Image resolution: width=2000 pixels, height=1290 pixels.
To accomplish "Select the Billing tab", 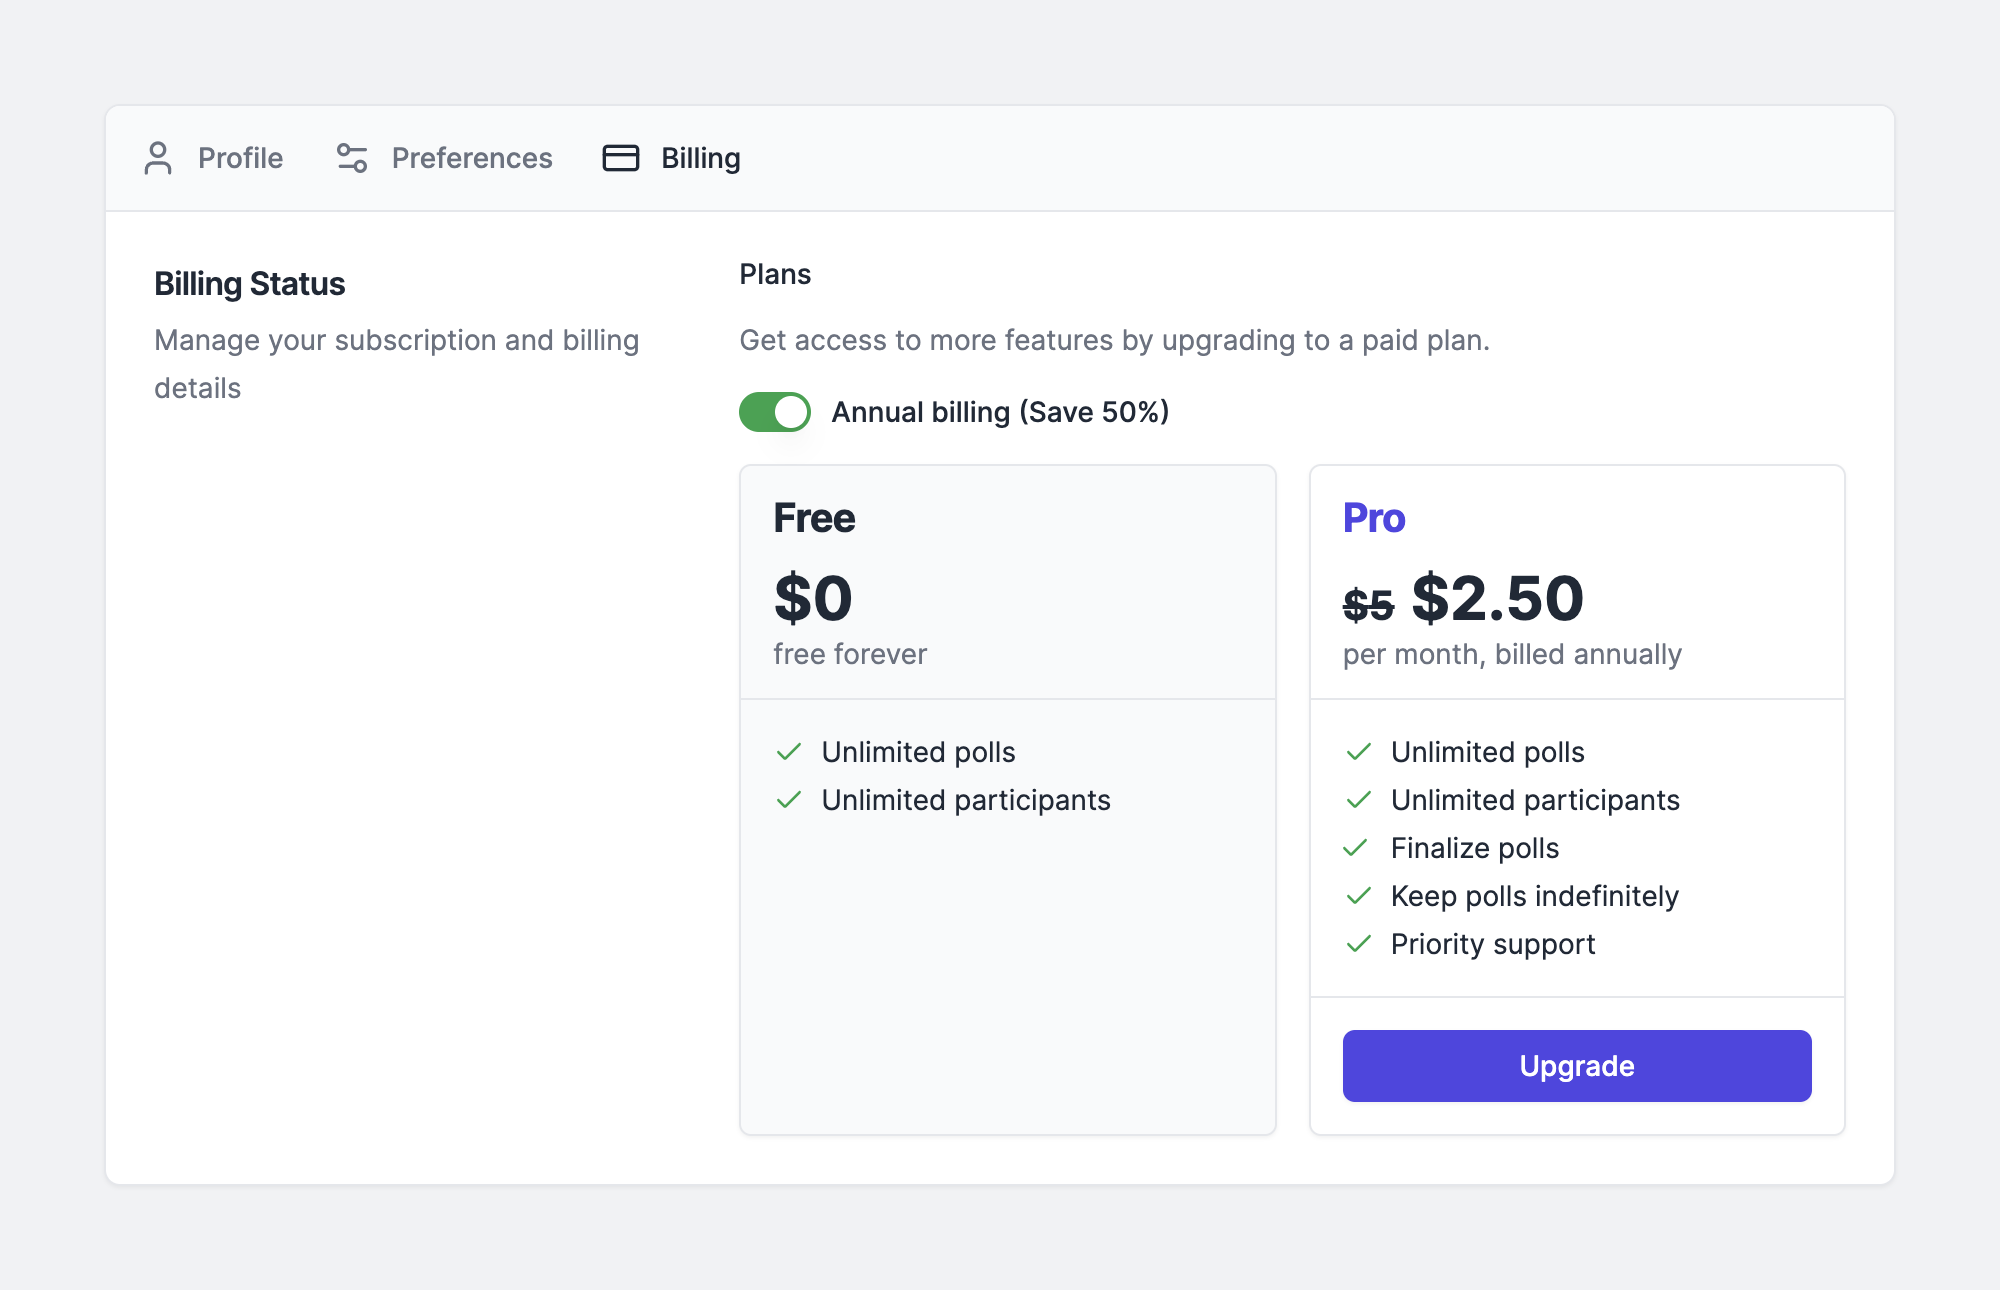I will (x=699, y=158).
